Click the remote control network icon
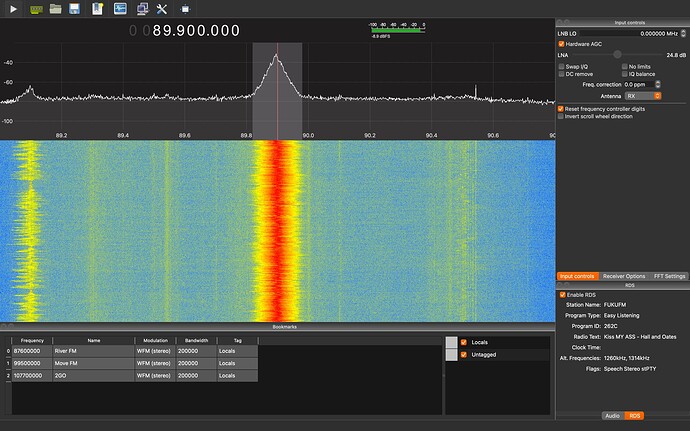 [144, 9]
